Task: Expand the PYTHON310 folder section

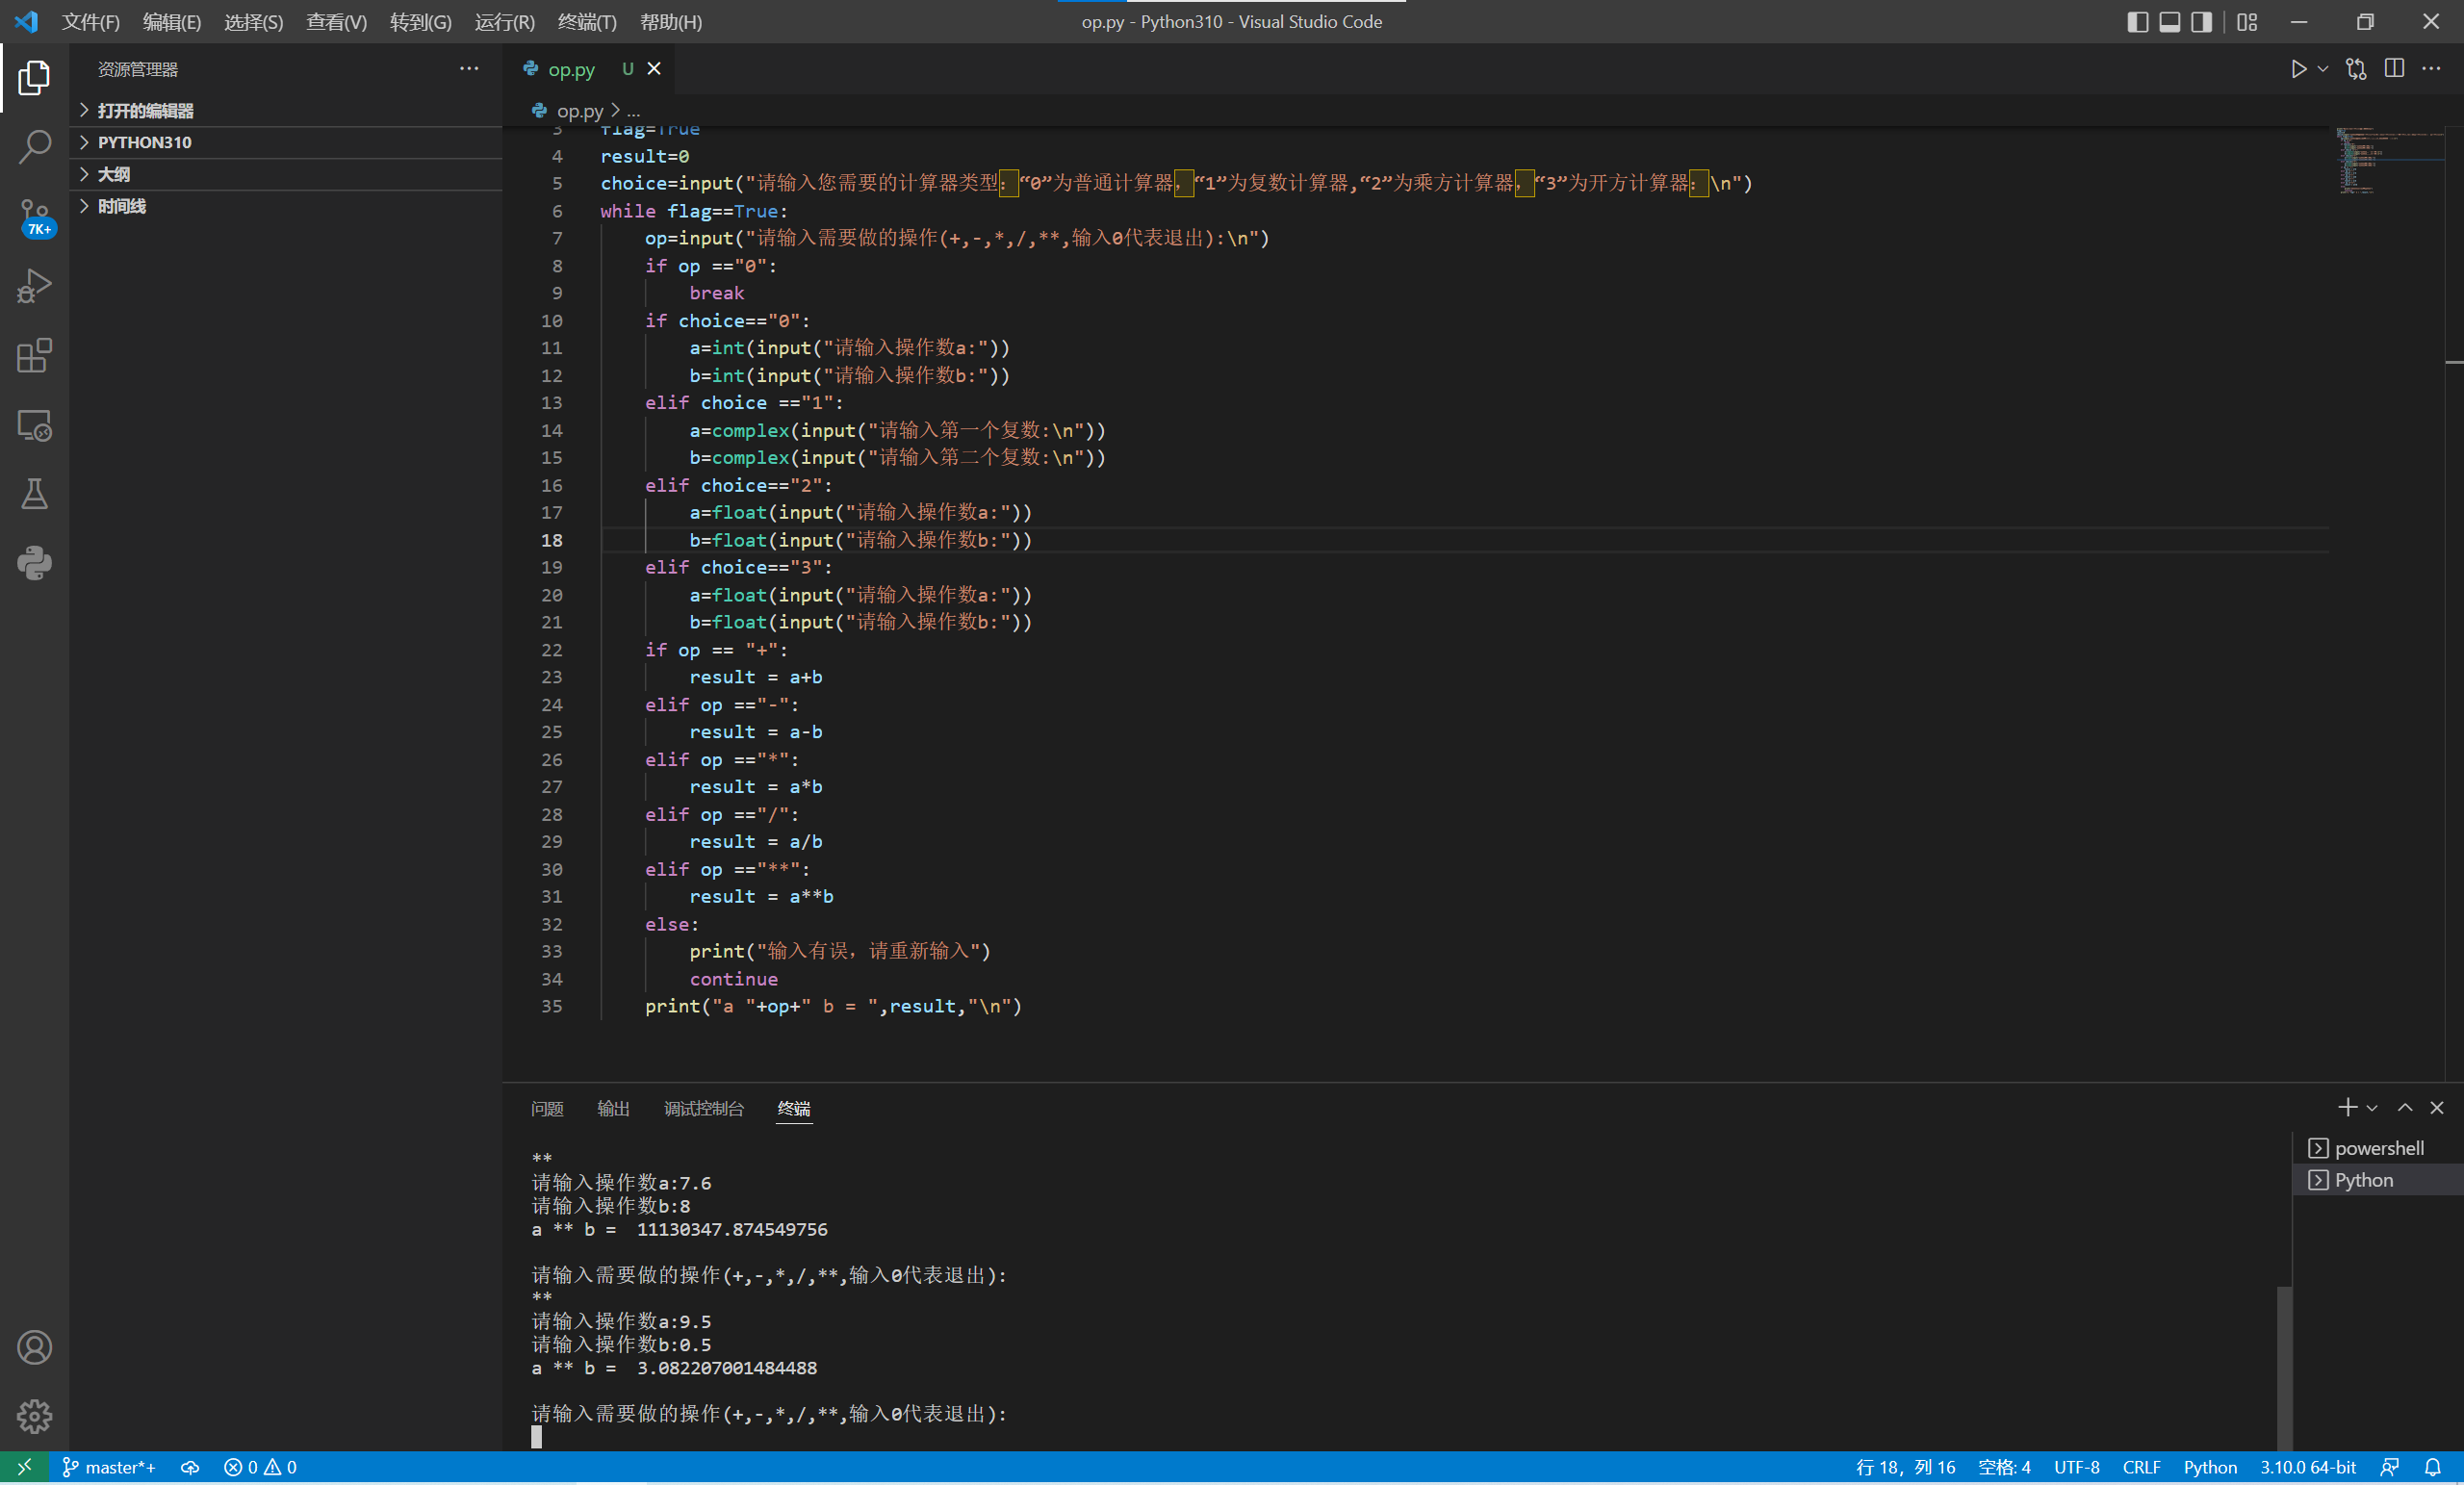Action: point(144,142)
